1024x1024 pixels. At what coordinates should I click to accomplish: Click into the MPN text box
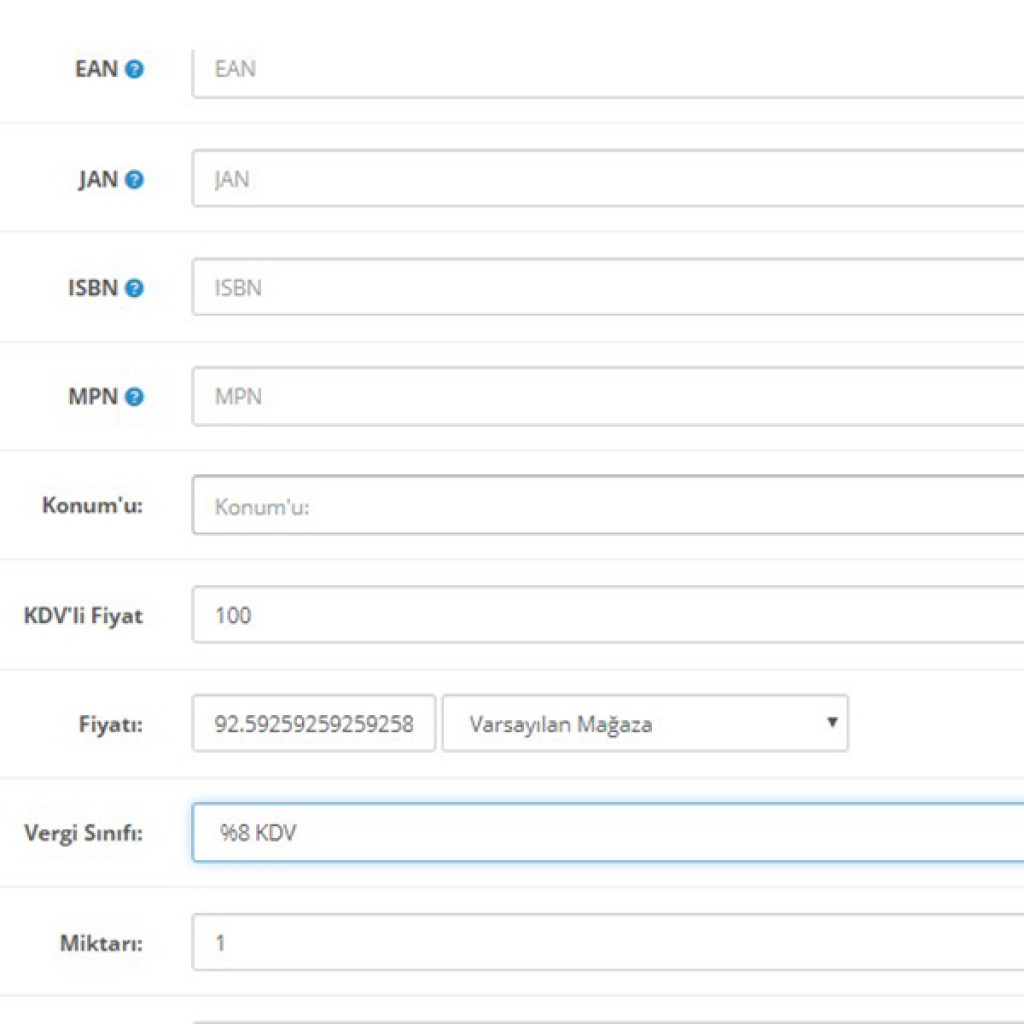(607, 397)
